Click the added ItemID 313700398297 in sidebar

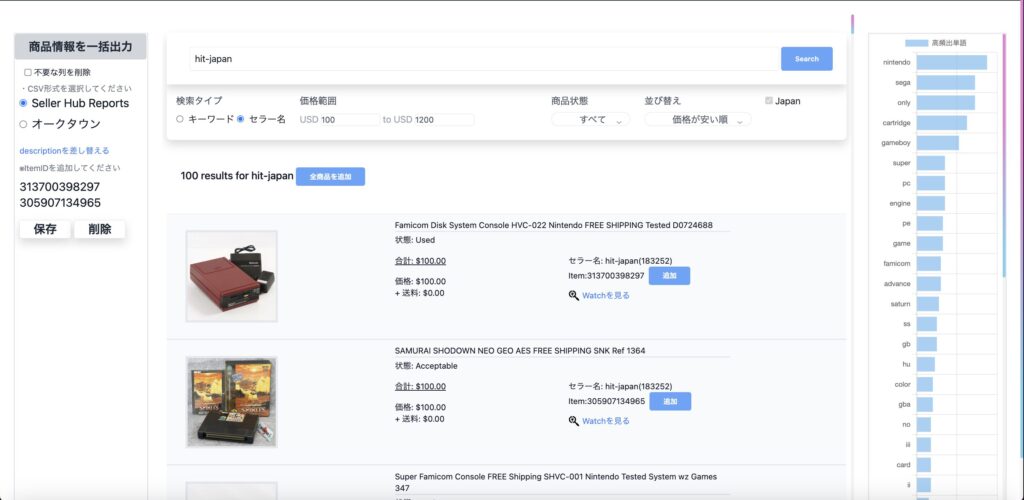(60, 187)
